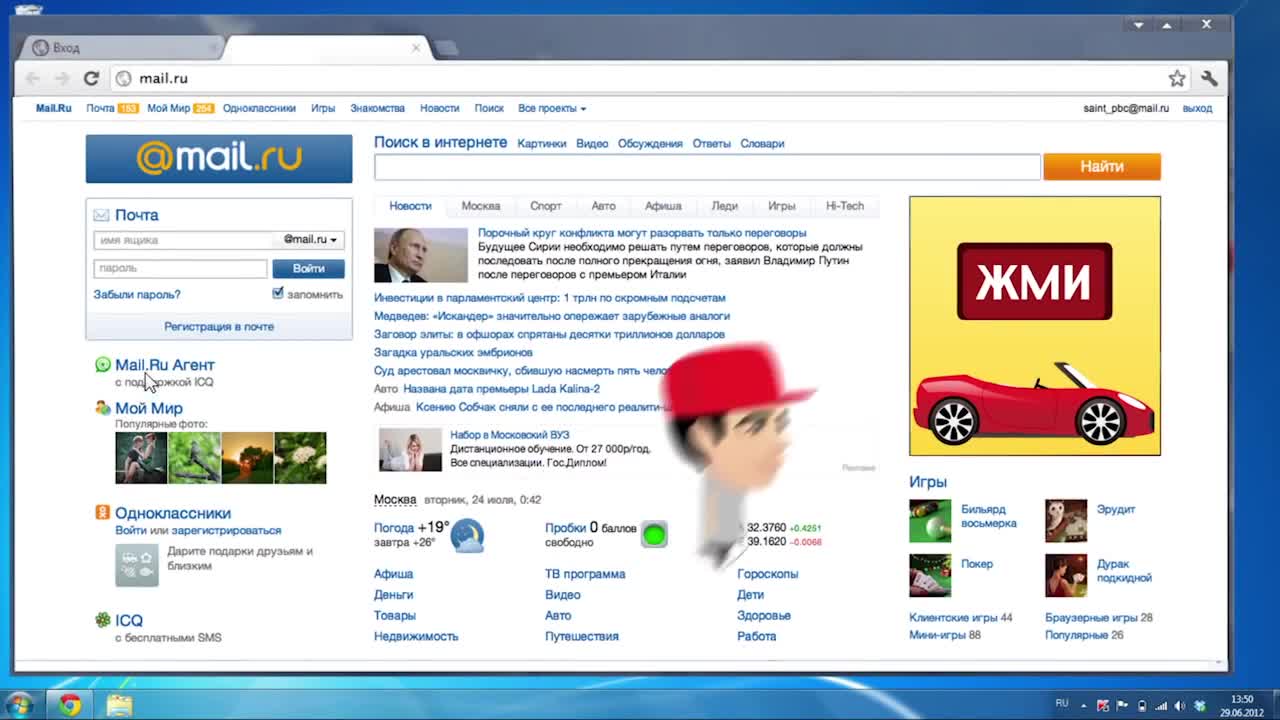The image size is (1280, 720).
Task: Switch to the Hi-Tech news tab
Action: click(x=845, y=206)
